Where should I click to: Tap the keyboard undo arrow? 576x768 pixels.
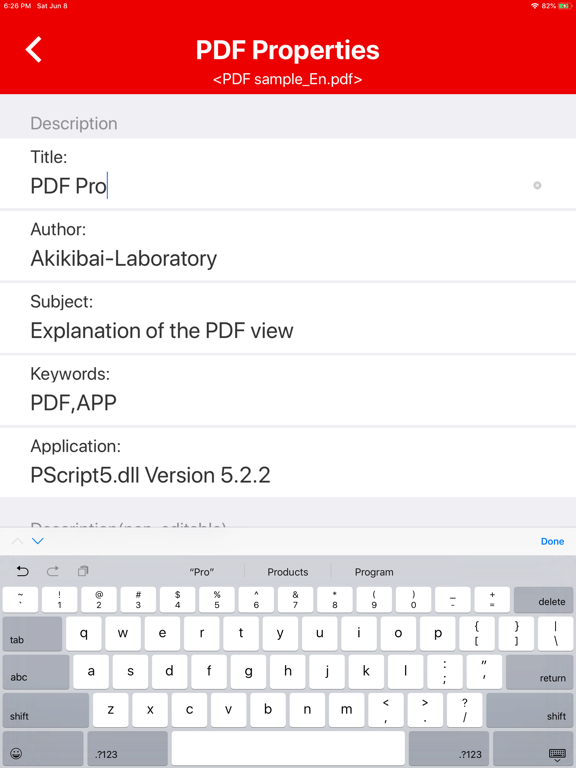(x=23, y=571)
